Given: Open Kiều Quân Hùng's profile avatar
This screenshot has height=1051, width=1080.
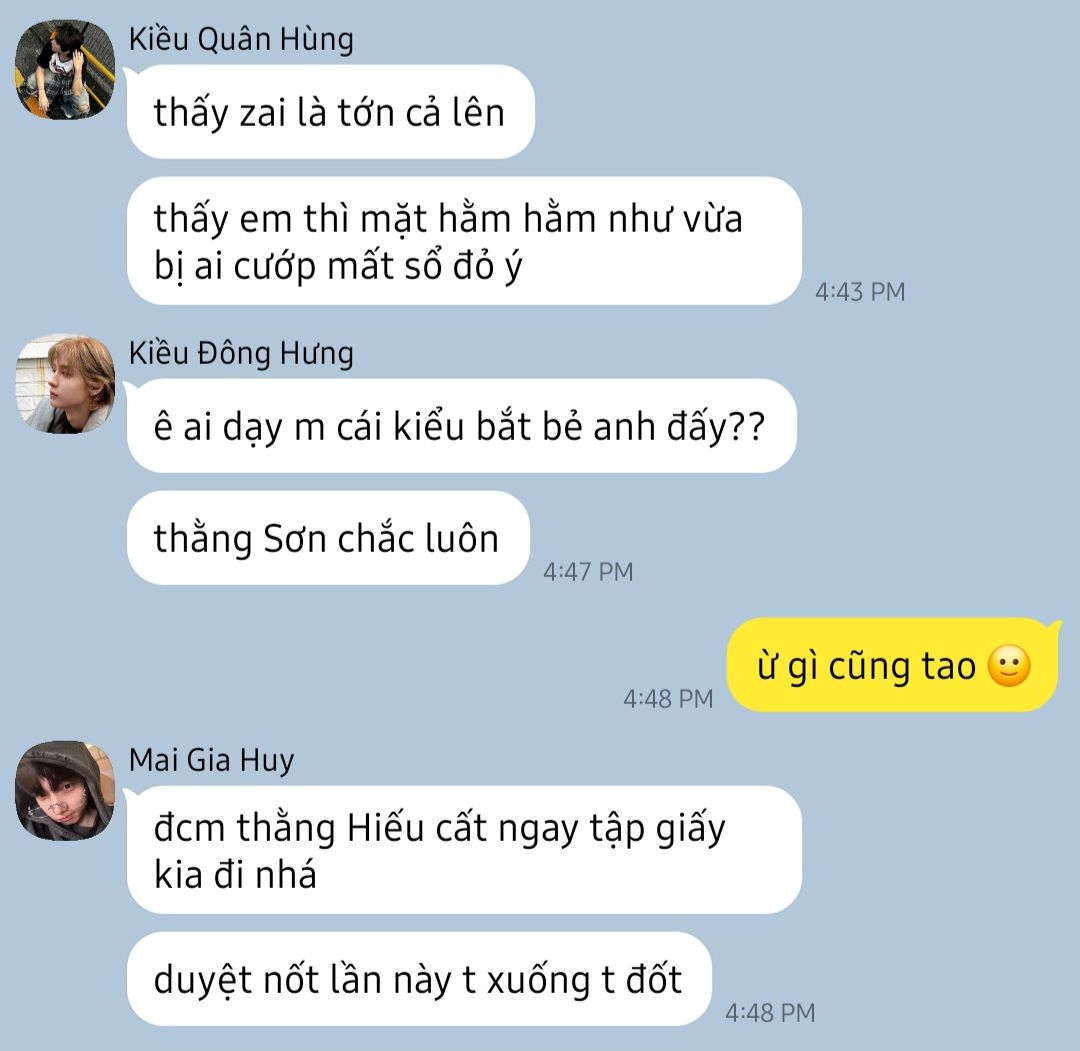Looking at the screenshot, I should (65, 70).
